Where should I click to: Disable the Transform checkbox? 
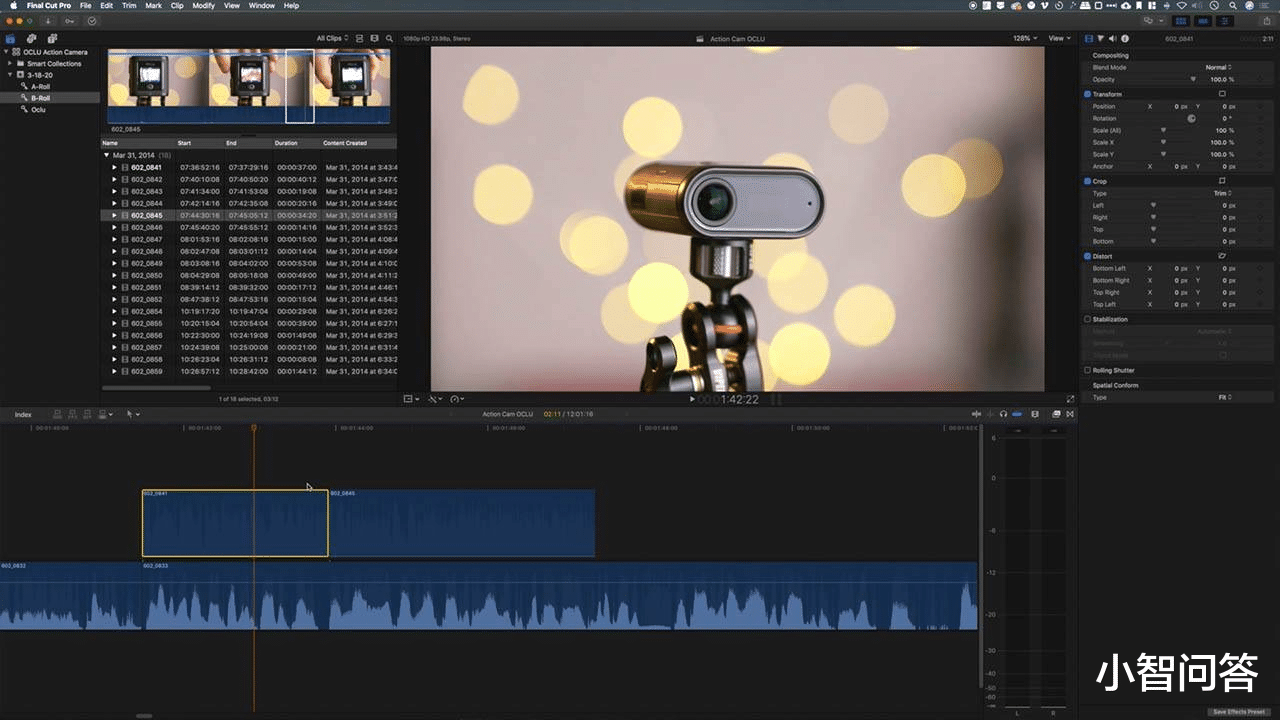pyautogui.click(x=1088, y=94)
